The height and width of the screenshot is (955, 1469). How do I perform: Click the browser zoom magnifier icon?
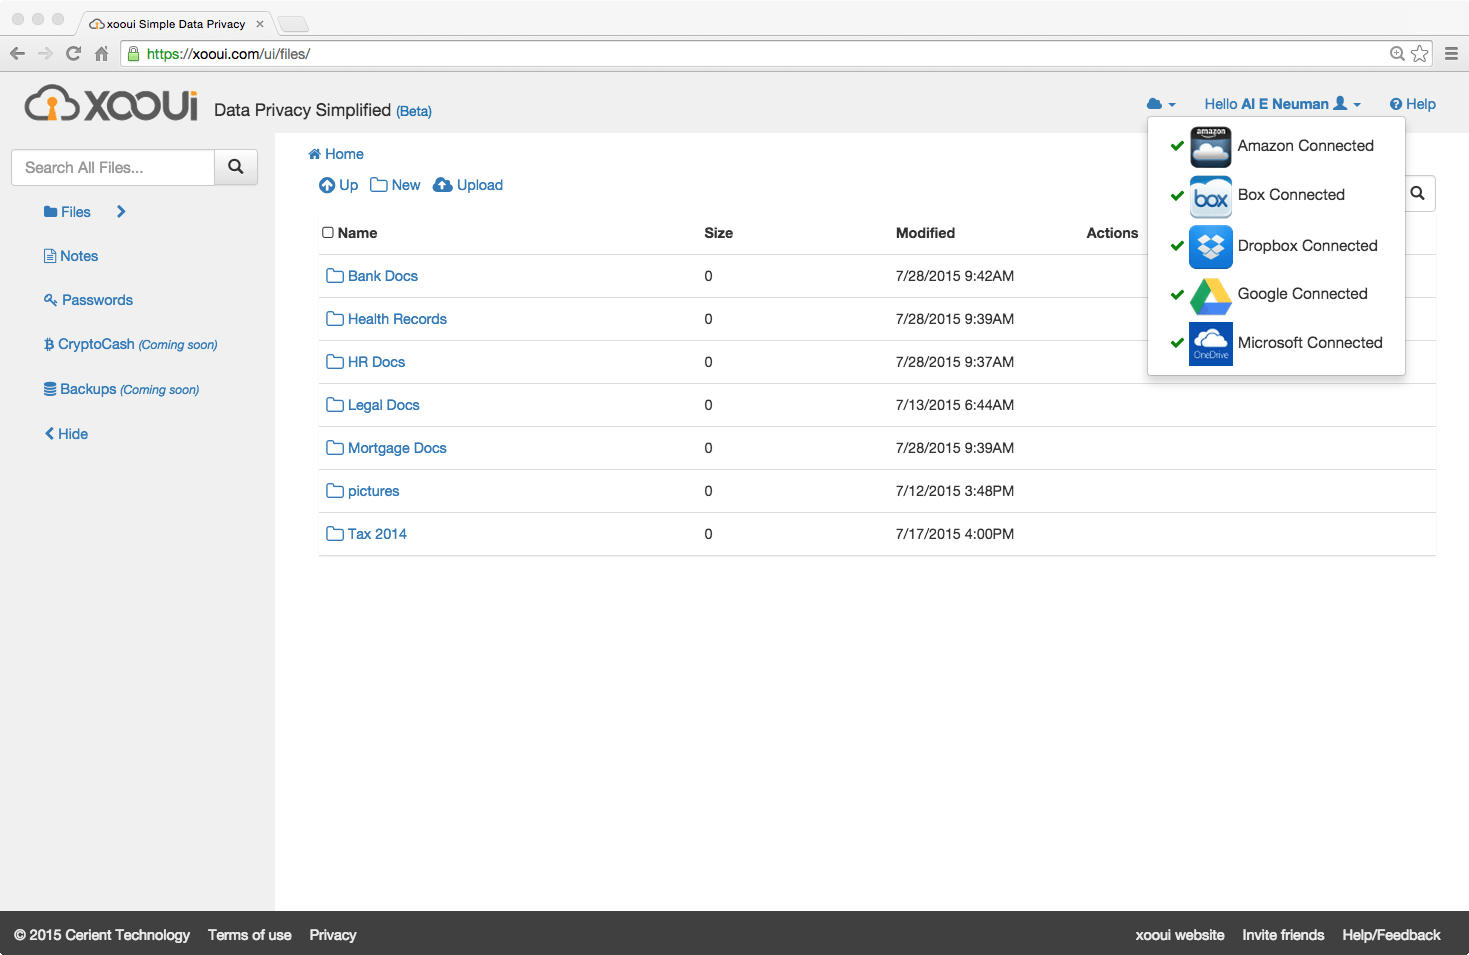[1397, 54]
